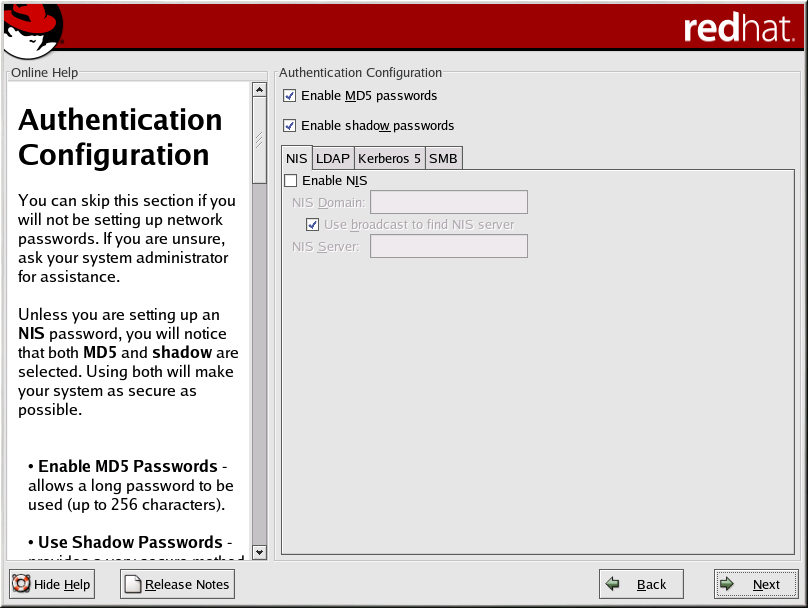Open the Kerberos 5 tab
808x608 pixels.
coord(389,159)
